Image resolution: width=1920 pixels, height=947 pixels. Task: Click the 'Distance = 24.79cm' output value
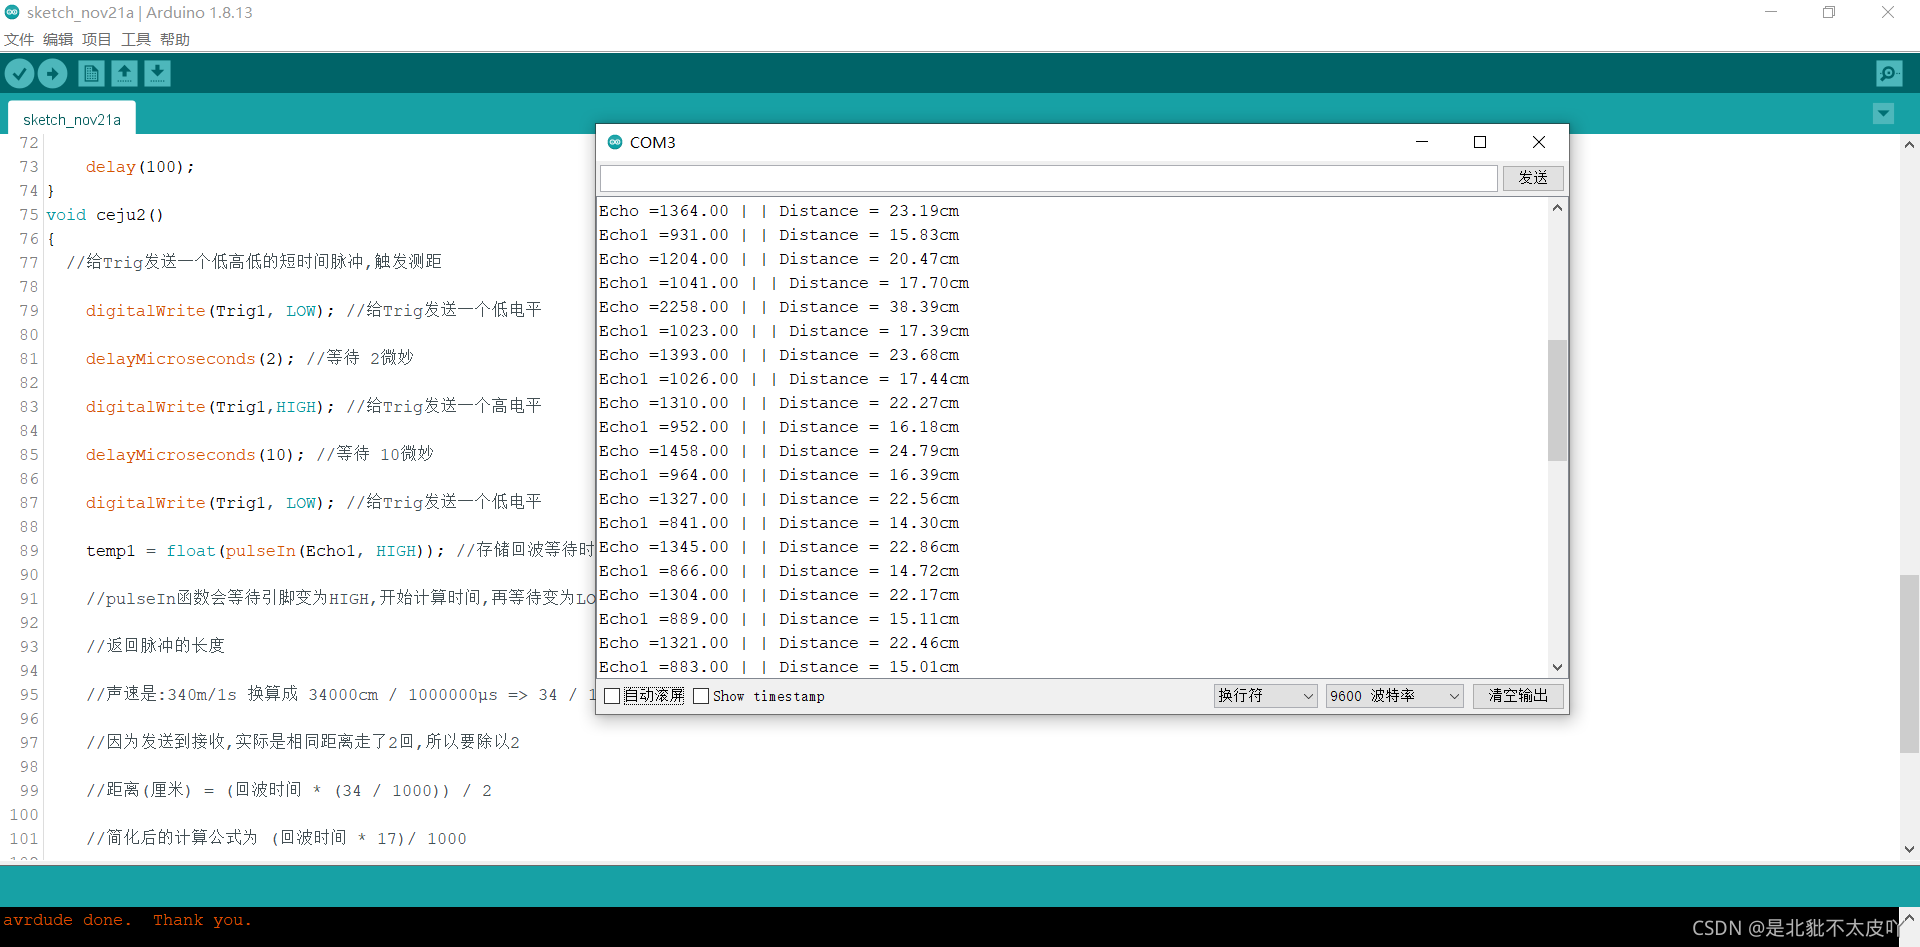point(869,451)
